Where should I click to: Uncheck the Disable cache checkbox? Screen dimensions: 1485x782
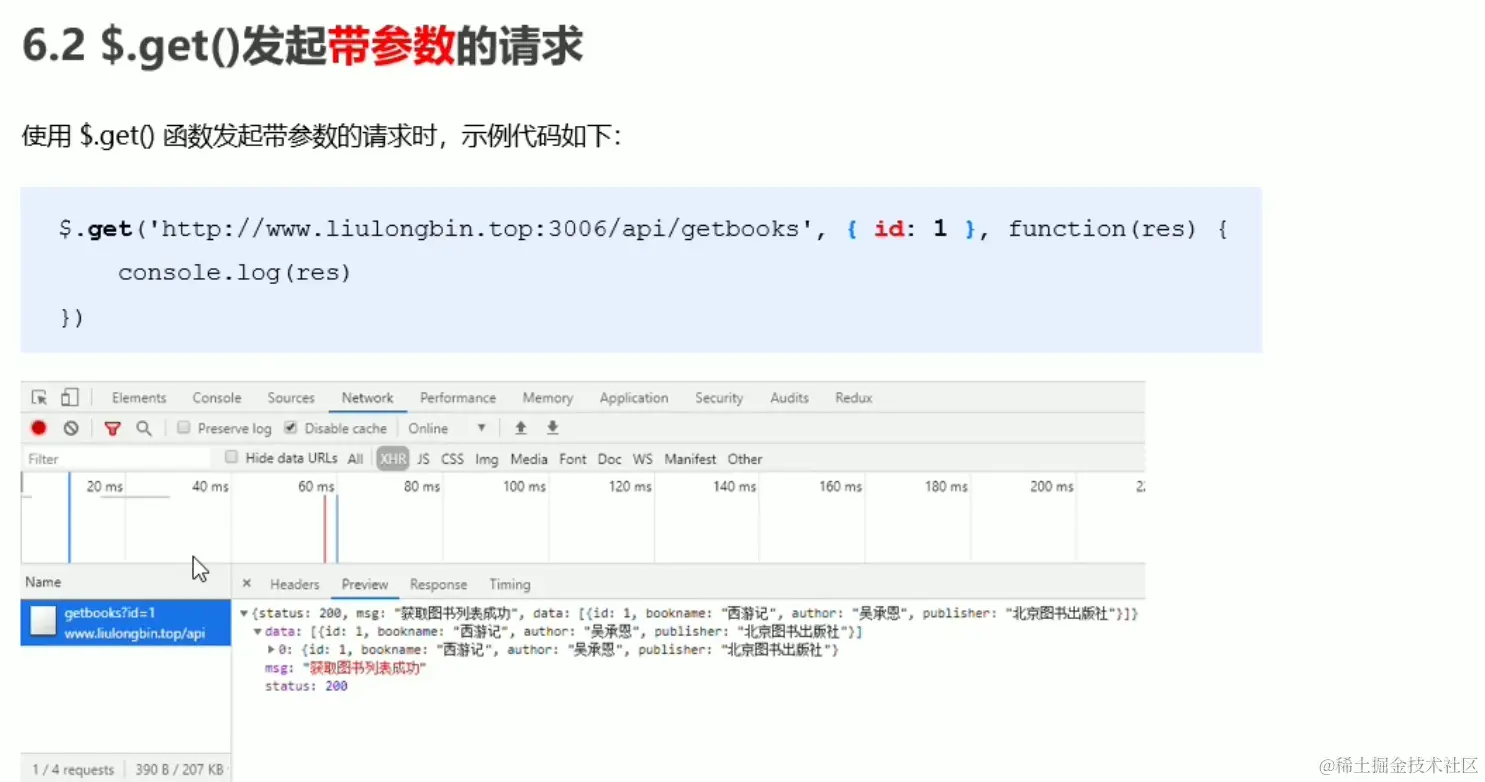click(291, 428)
